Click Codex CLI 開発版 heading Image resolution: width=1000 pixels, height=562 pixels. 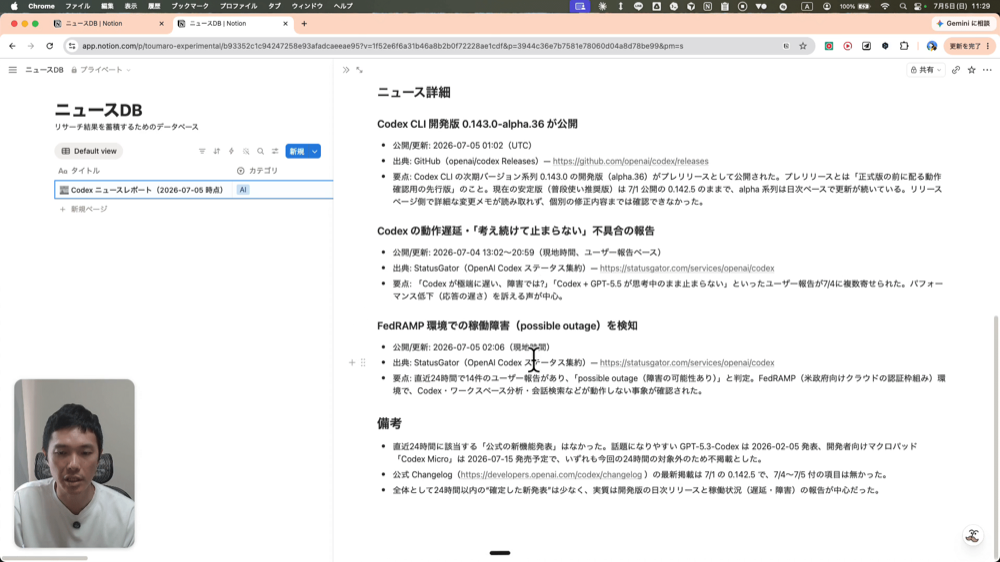click(477, 124)
